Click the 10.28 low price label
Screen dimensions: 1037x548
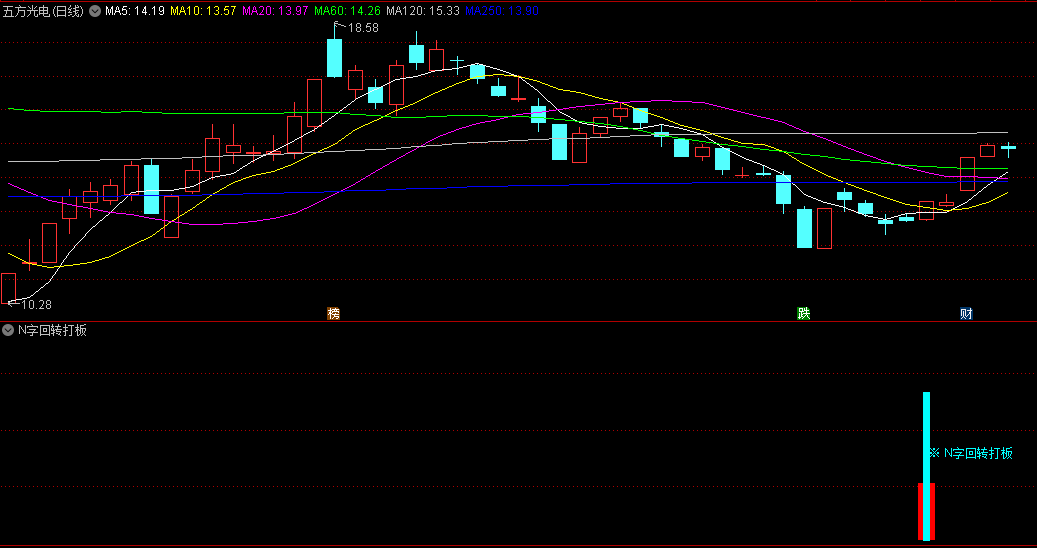pyautogui.click(x=36, y=305)
